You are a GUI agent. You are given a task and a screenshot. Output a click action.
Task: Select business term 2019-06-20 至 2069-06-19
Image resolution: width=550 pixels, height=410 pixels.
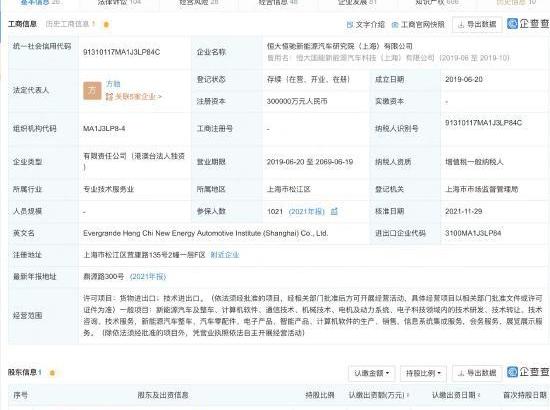pyautogui.click(x=310, y=162)
